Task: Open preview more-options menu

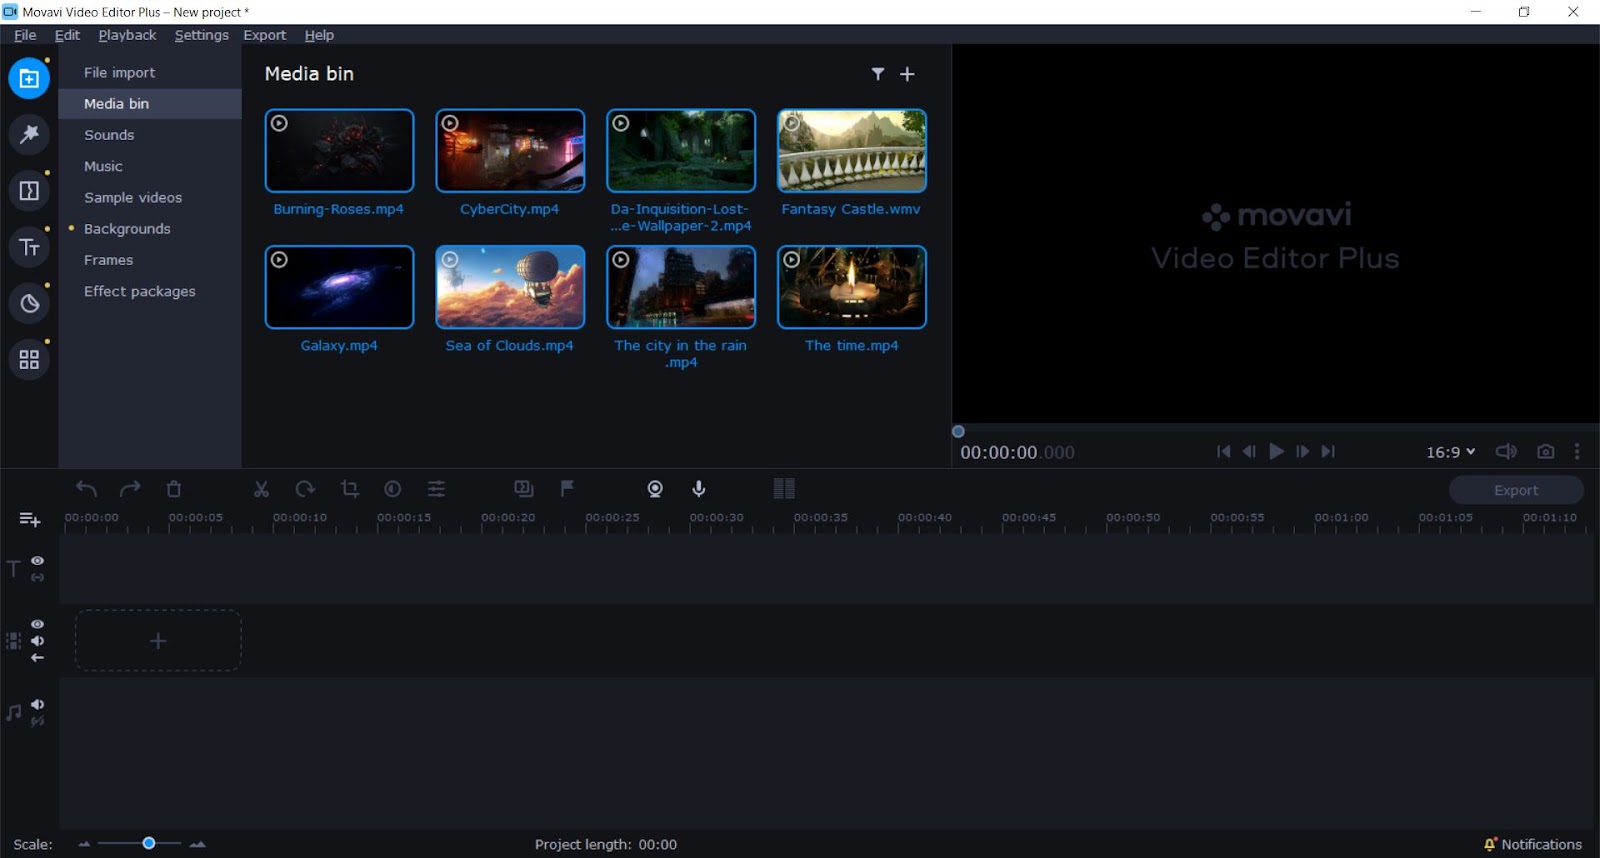Action: [1577, 452]
